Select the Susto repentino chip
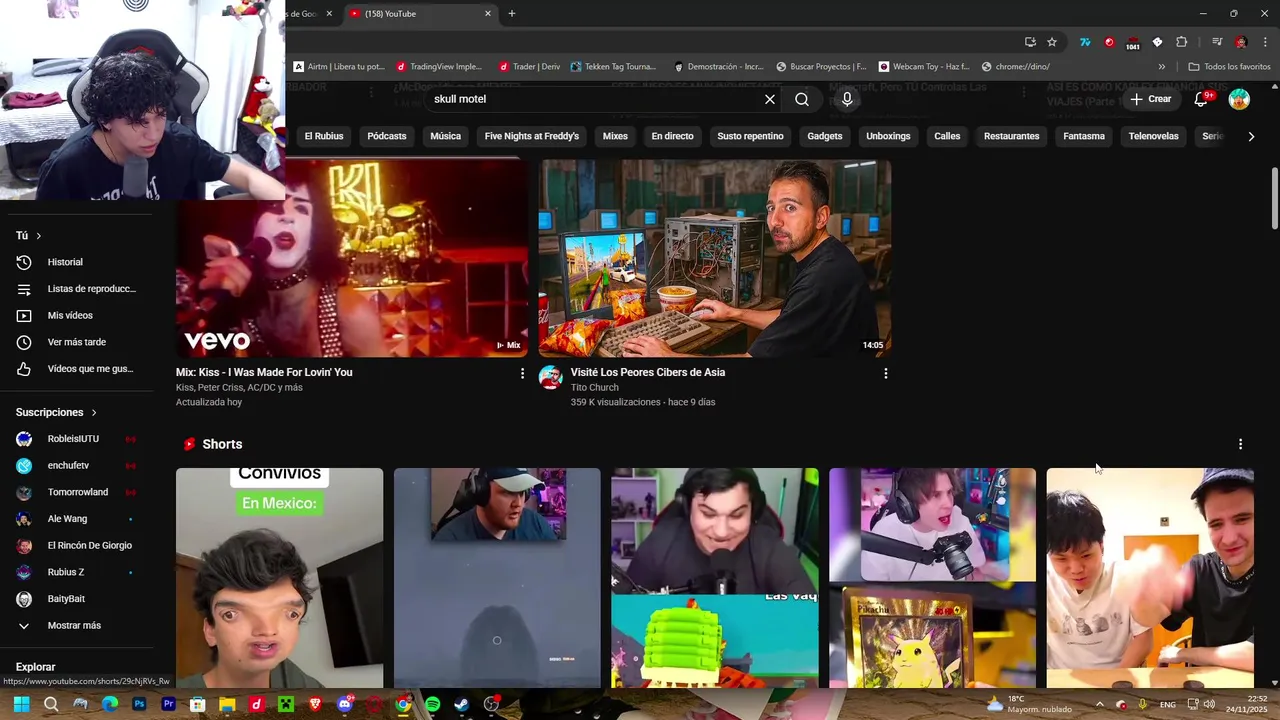 (x=750, y=136)
